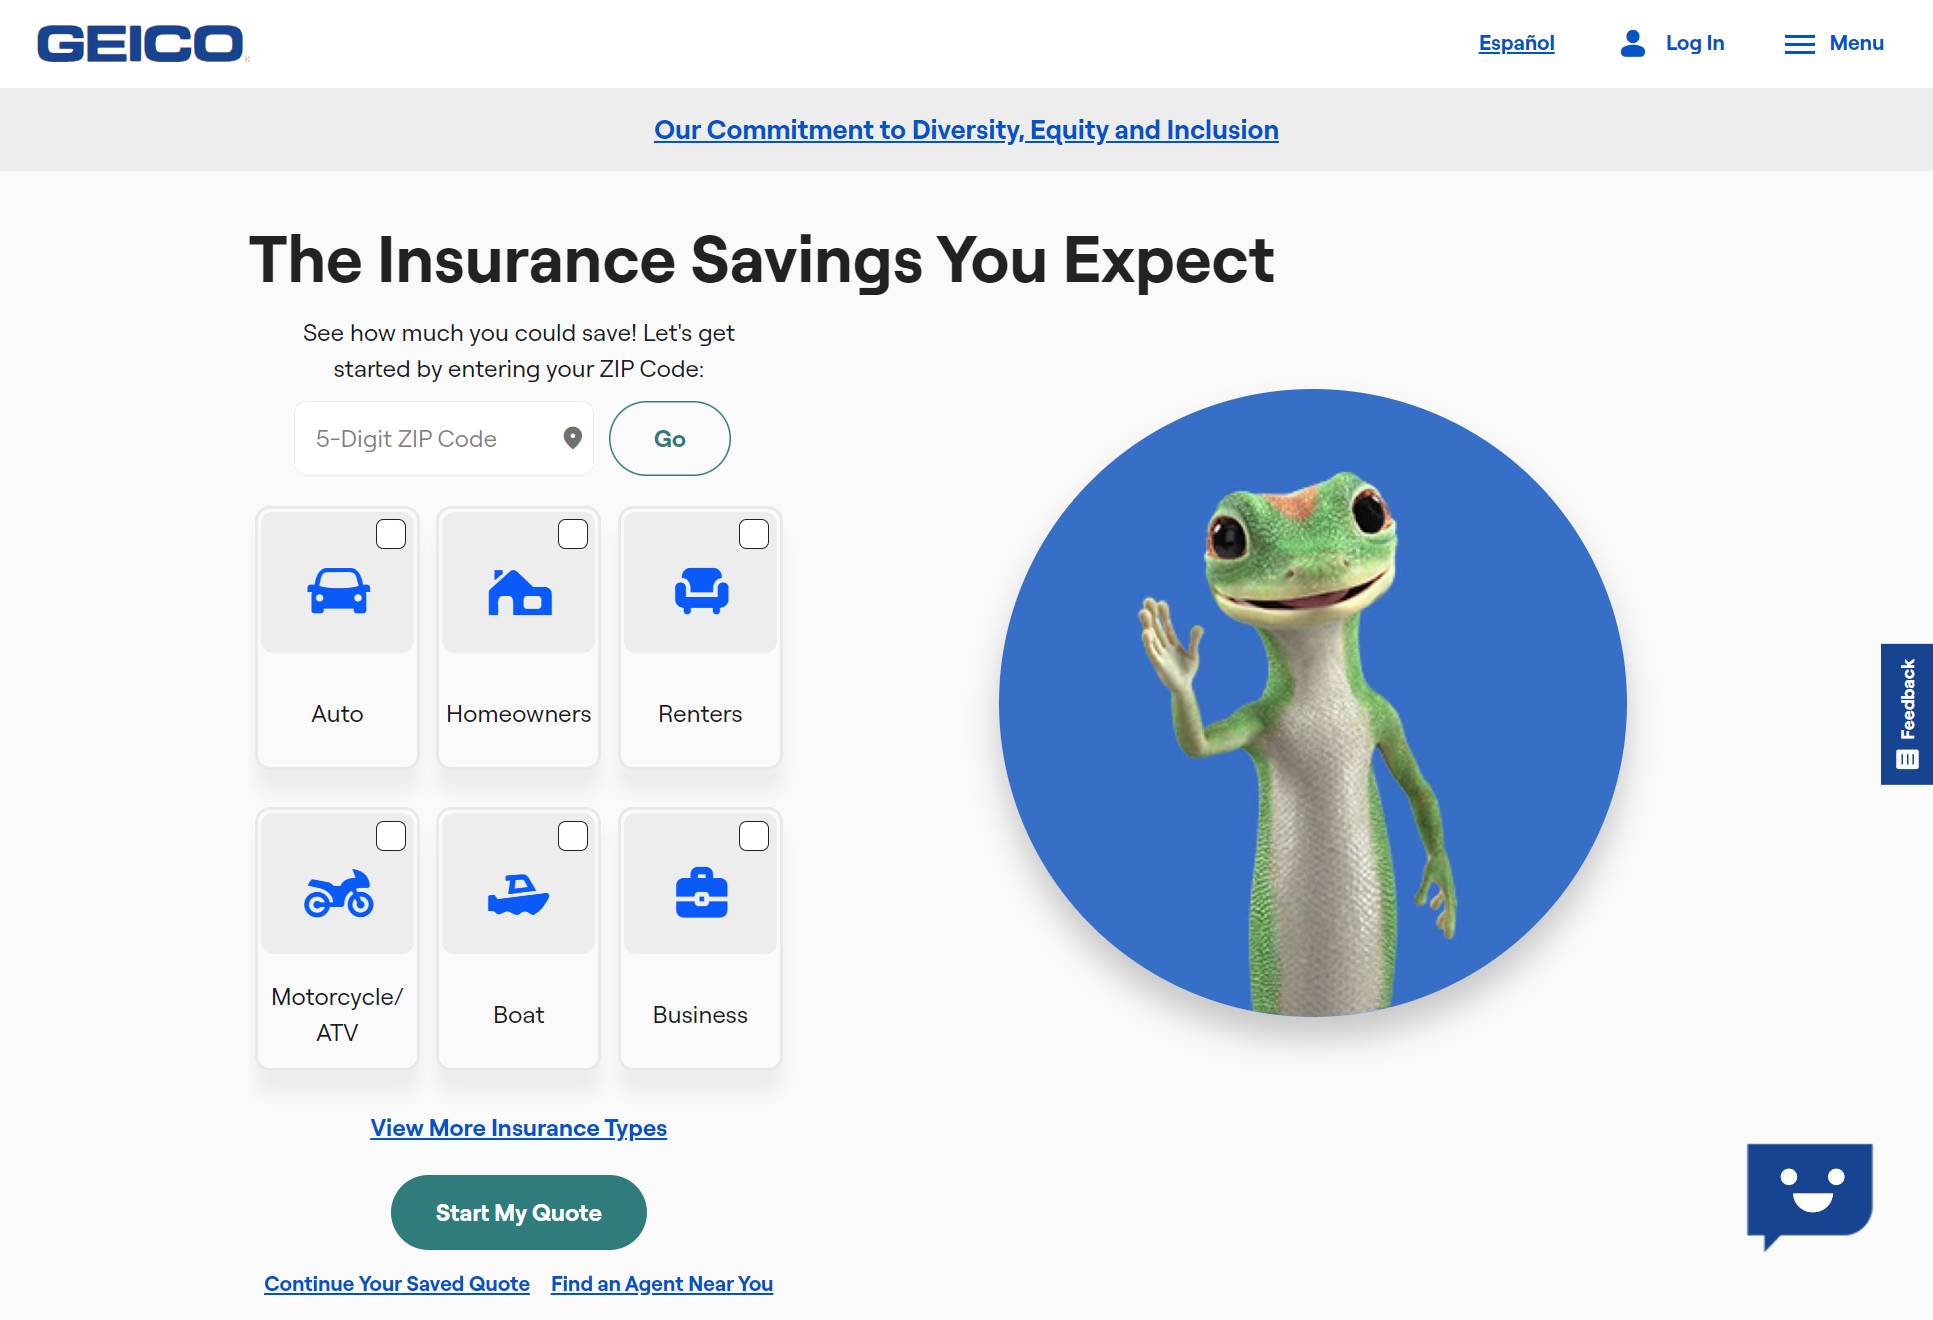The width and height of the screenshot is (1933, 1320).
Task: Click the Find an Agent Near You link
Action: tap(661, 1283)
